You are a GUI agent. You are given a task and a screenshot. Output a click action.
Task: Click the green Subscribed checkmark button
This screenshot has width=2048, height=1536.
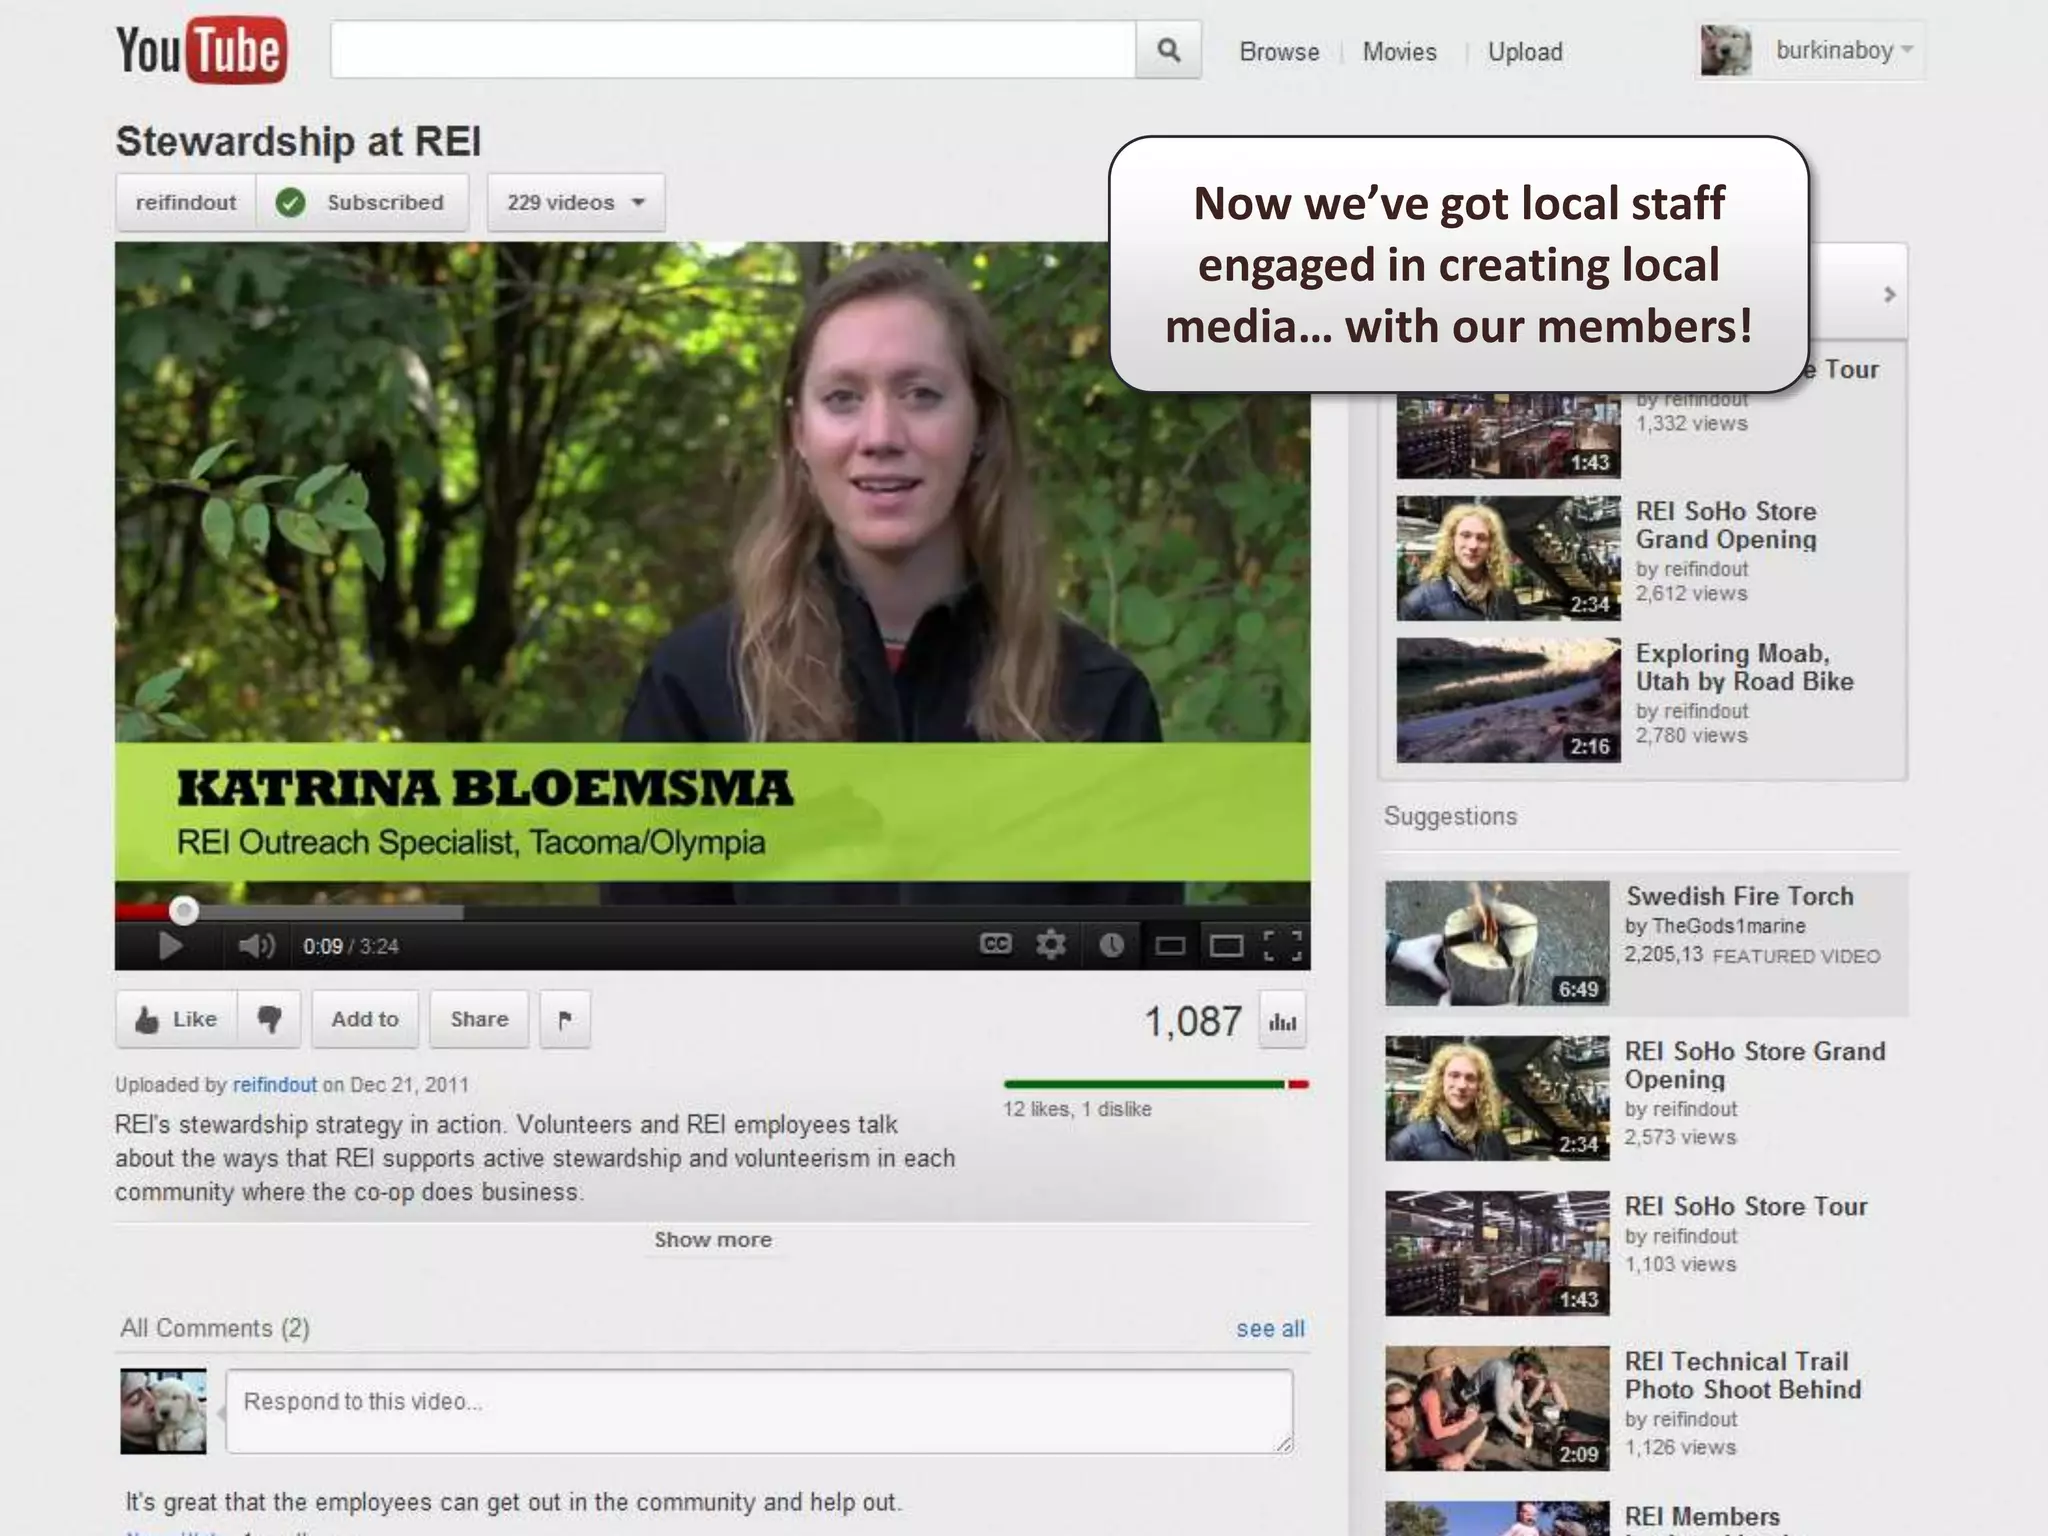[362, 202]
